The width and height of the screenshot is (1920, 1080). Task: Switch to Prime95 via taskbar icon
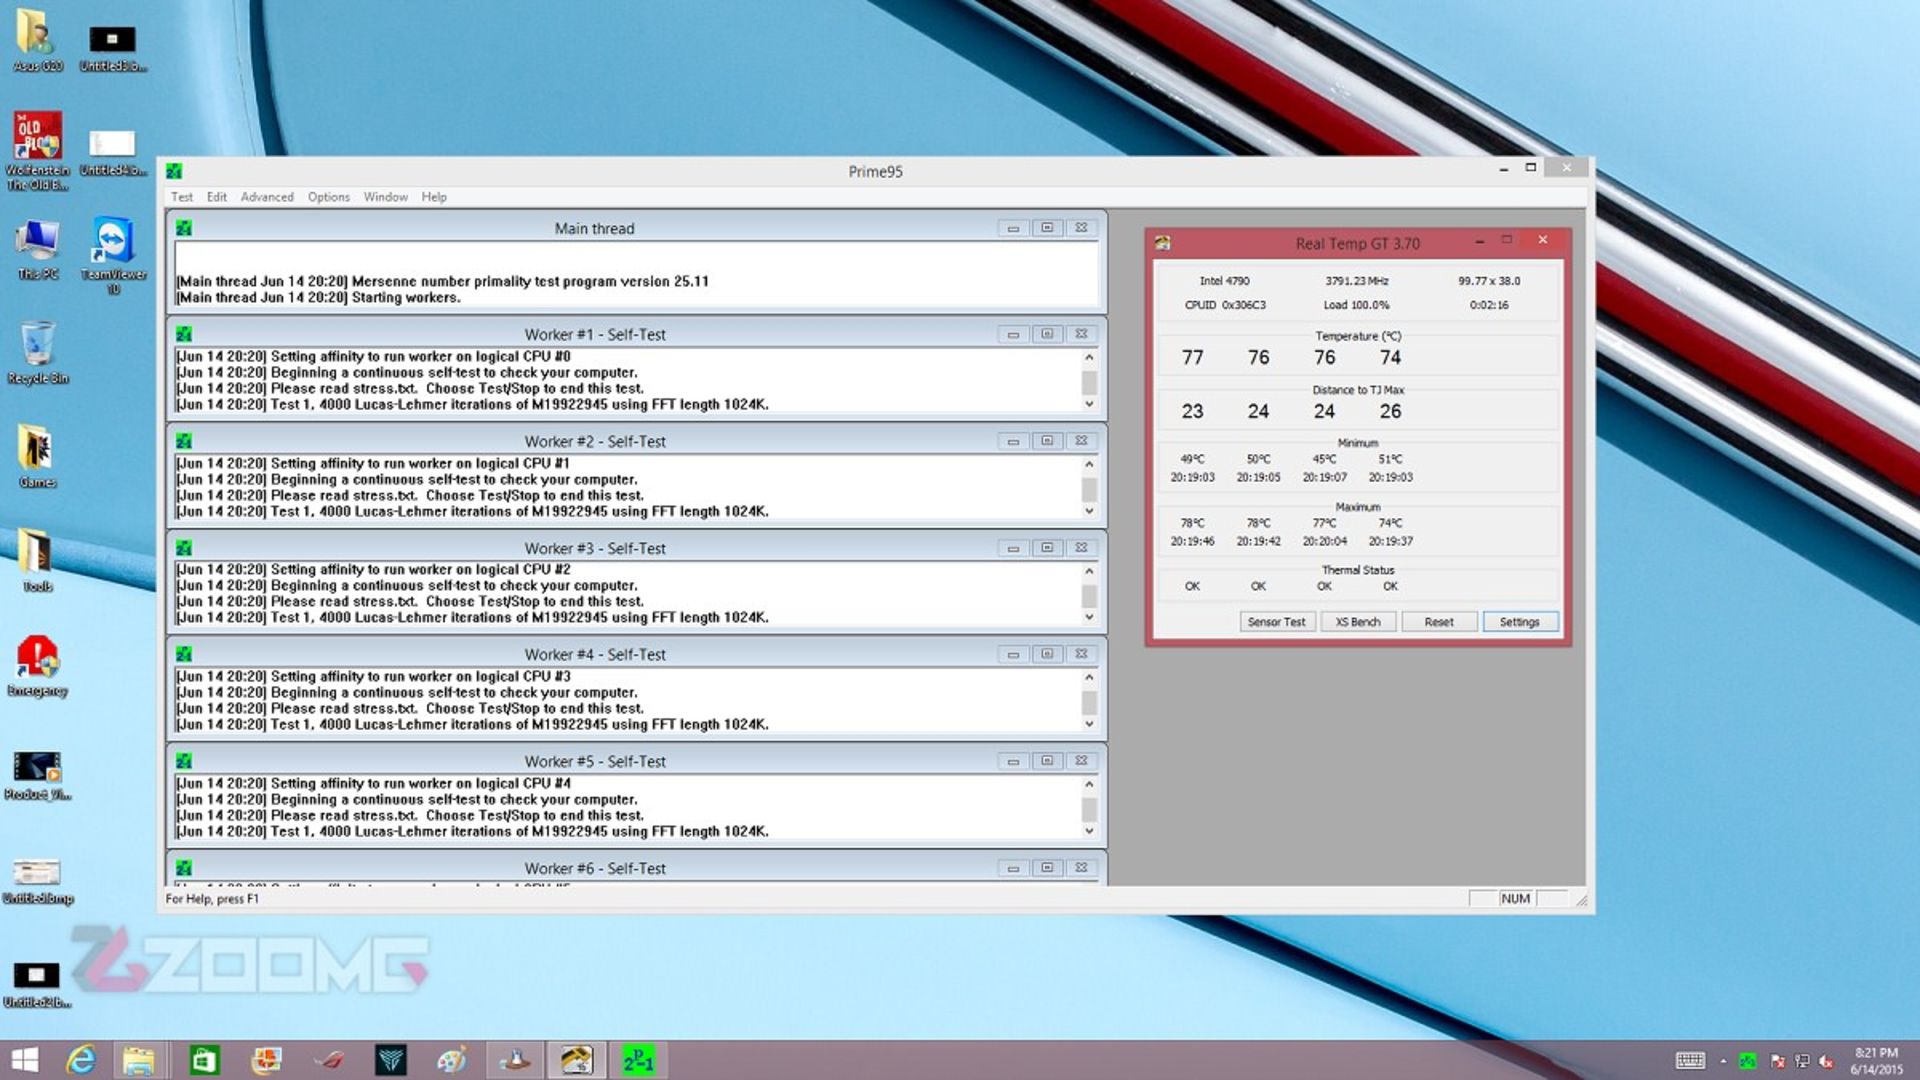point(638,1060)
